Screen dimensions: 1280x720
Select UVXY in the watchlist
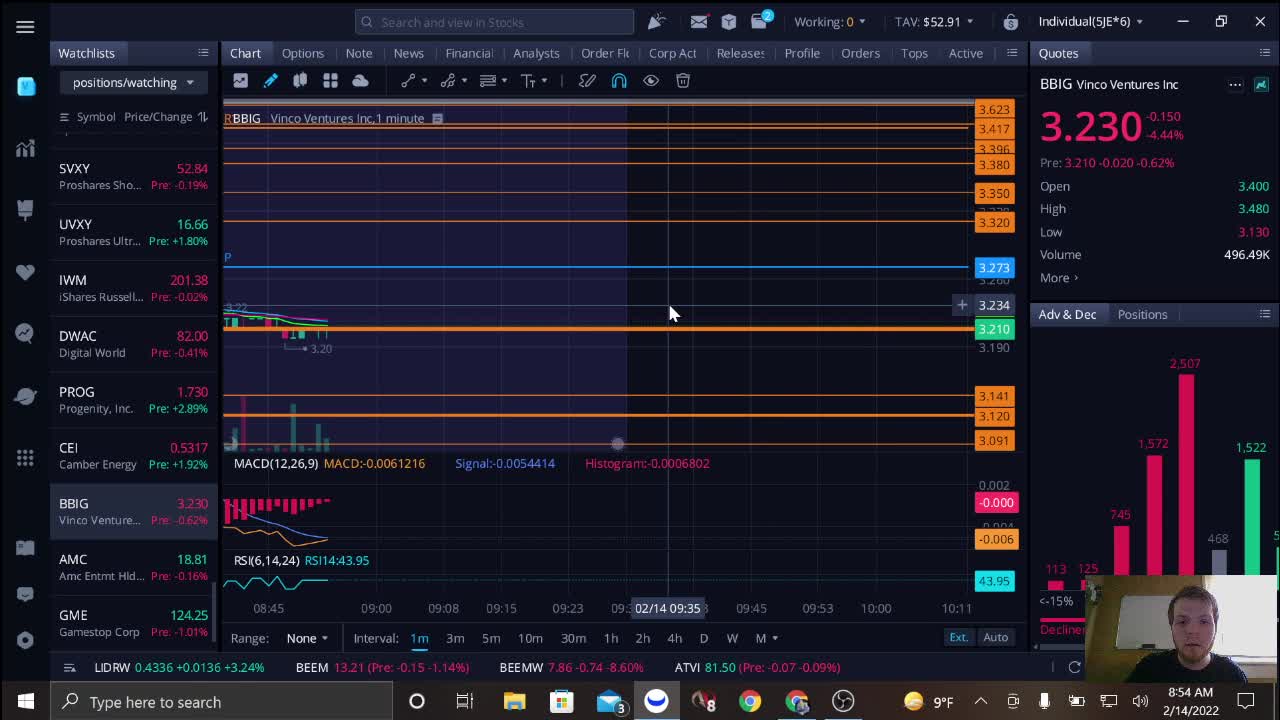(133, 232)
